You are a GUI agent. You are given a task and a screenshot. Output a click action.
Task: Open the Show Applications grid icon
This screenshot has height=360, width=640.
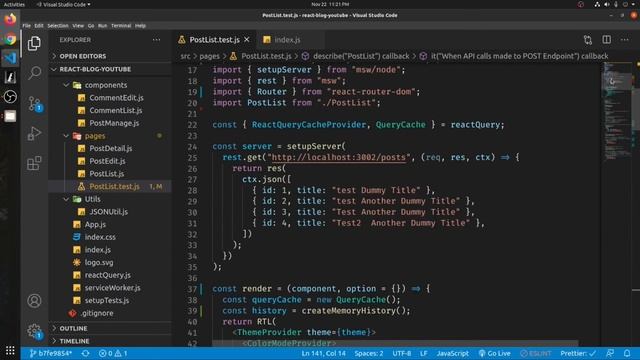pos(10,350)
